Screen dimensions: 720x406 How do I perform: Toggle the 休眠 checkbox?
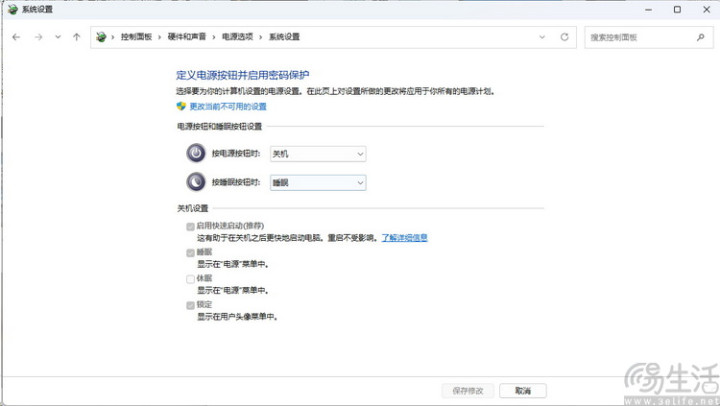point(191,279)
